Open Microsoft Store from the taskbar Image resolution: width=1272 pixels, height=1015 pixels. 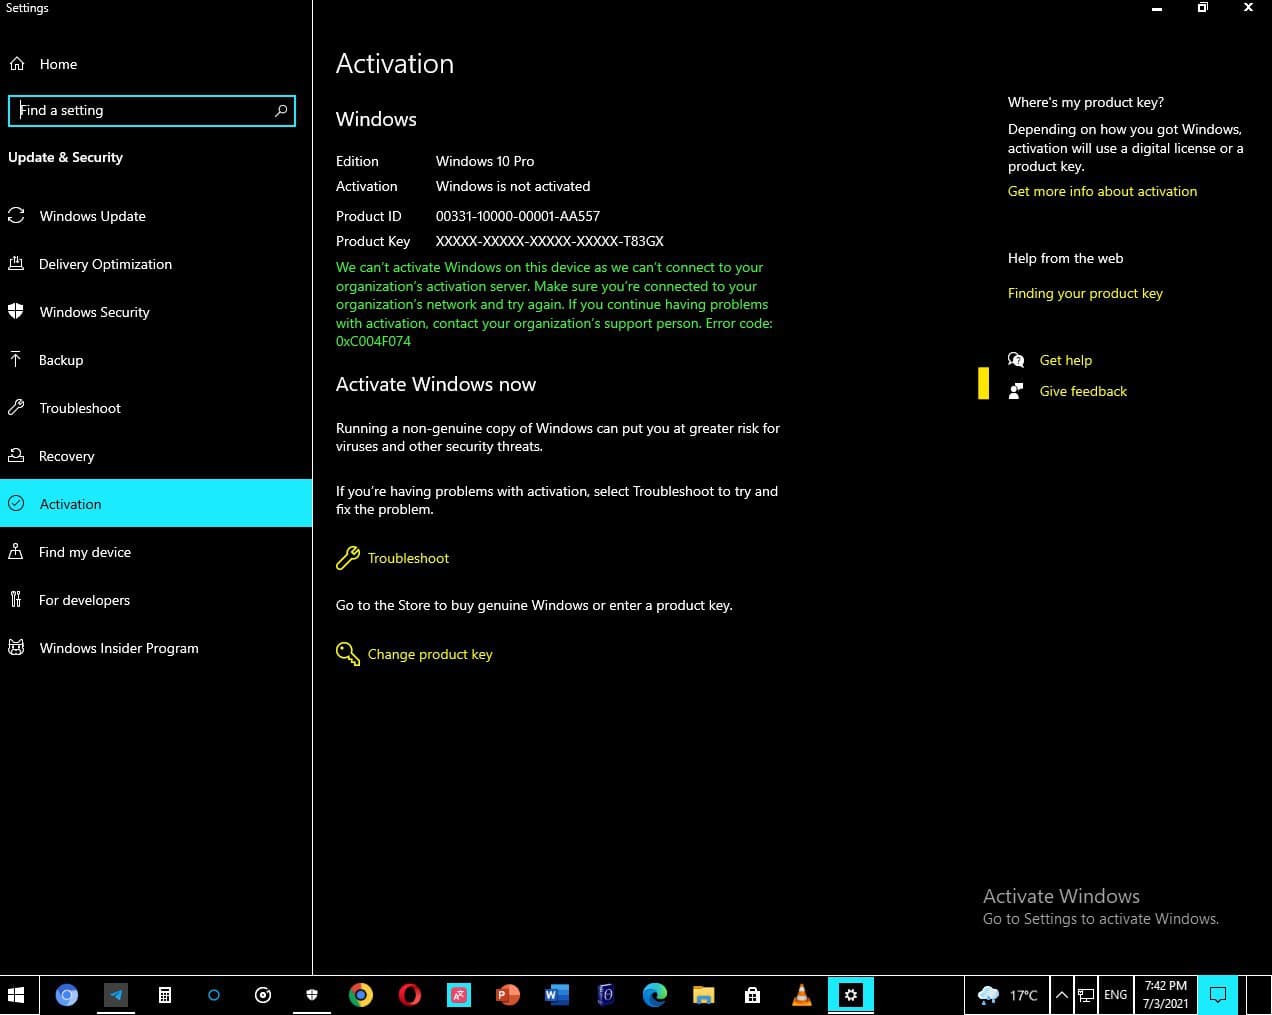click(x=752, y=995)
